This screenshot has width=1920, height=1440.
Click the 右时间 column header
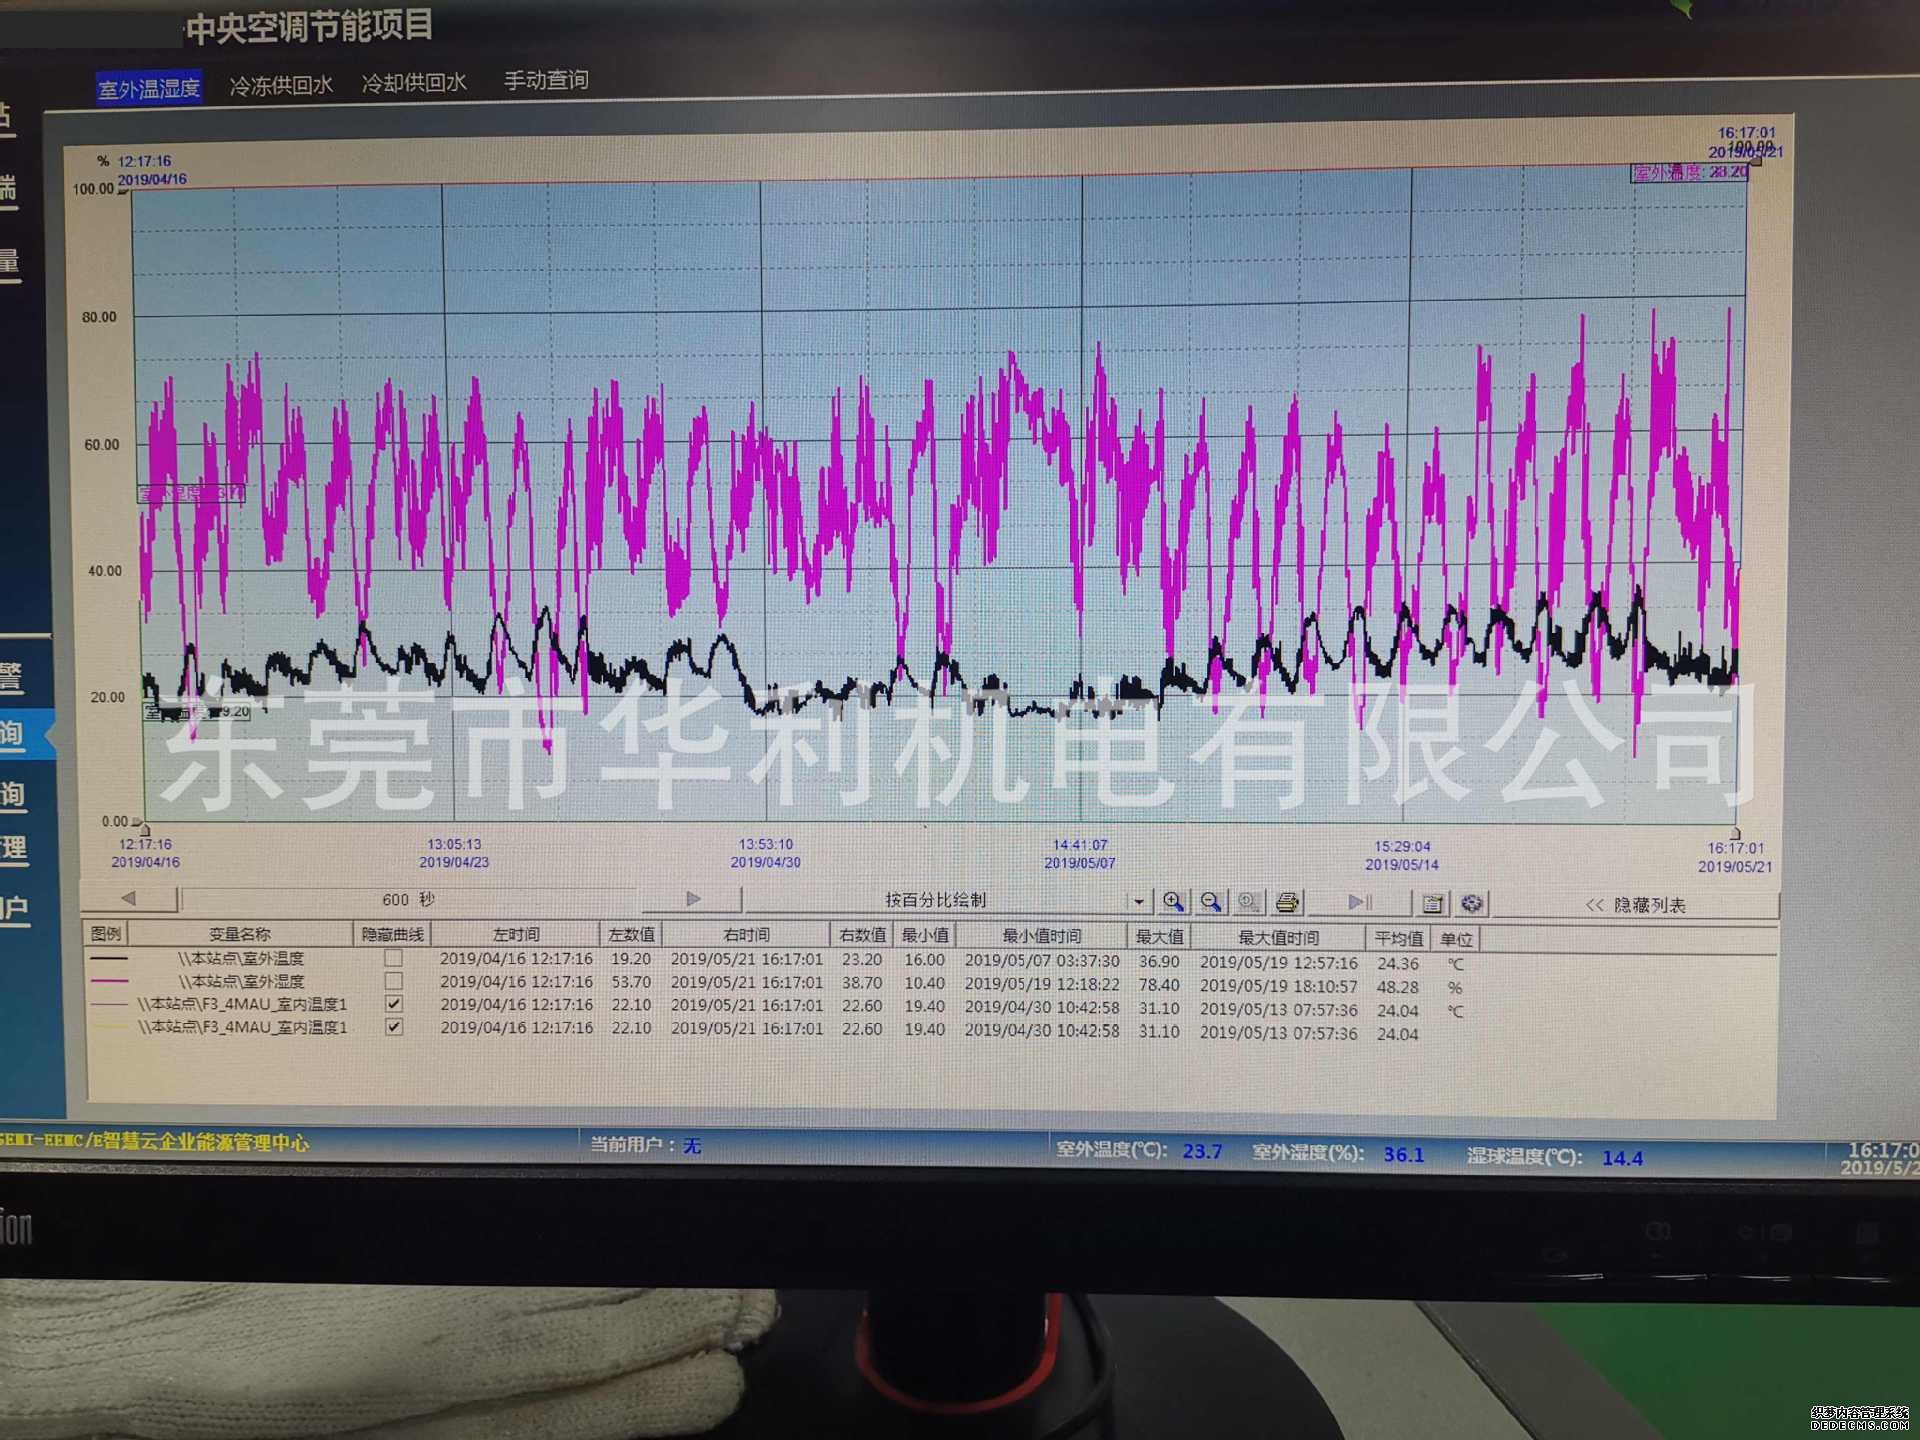[x=747, y=935]
